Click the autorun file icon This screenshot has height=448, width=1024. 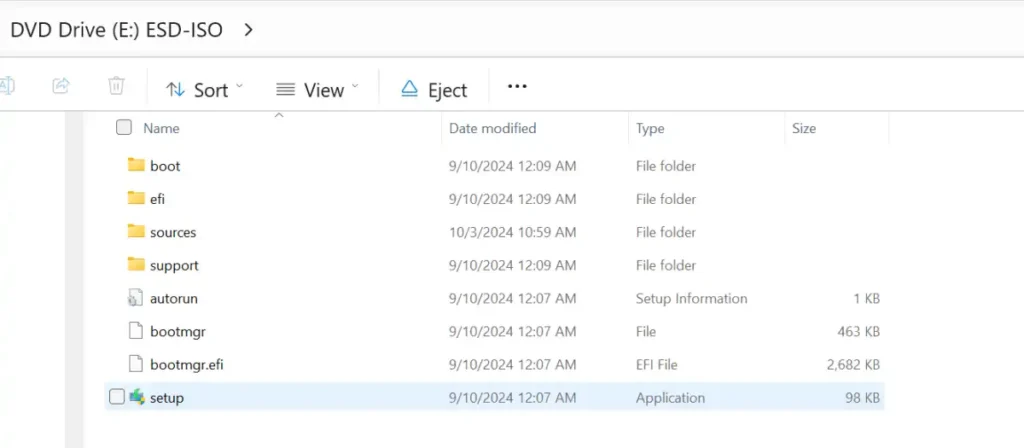[135, 298]
